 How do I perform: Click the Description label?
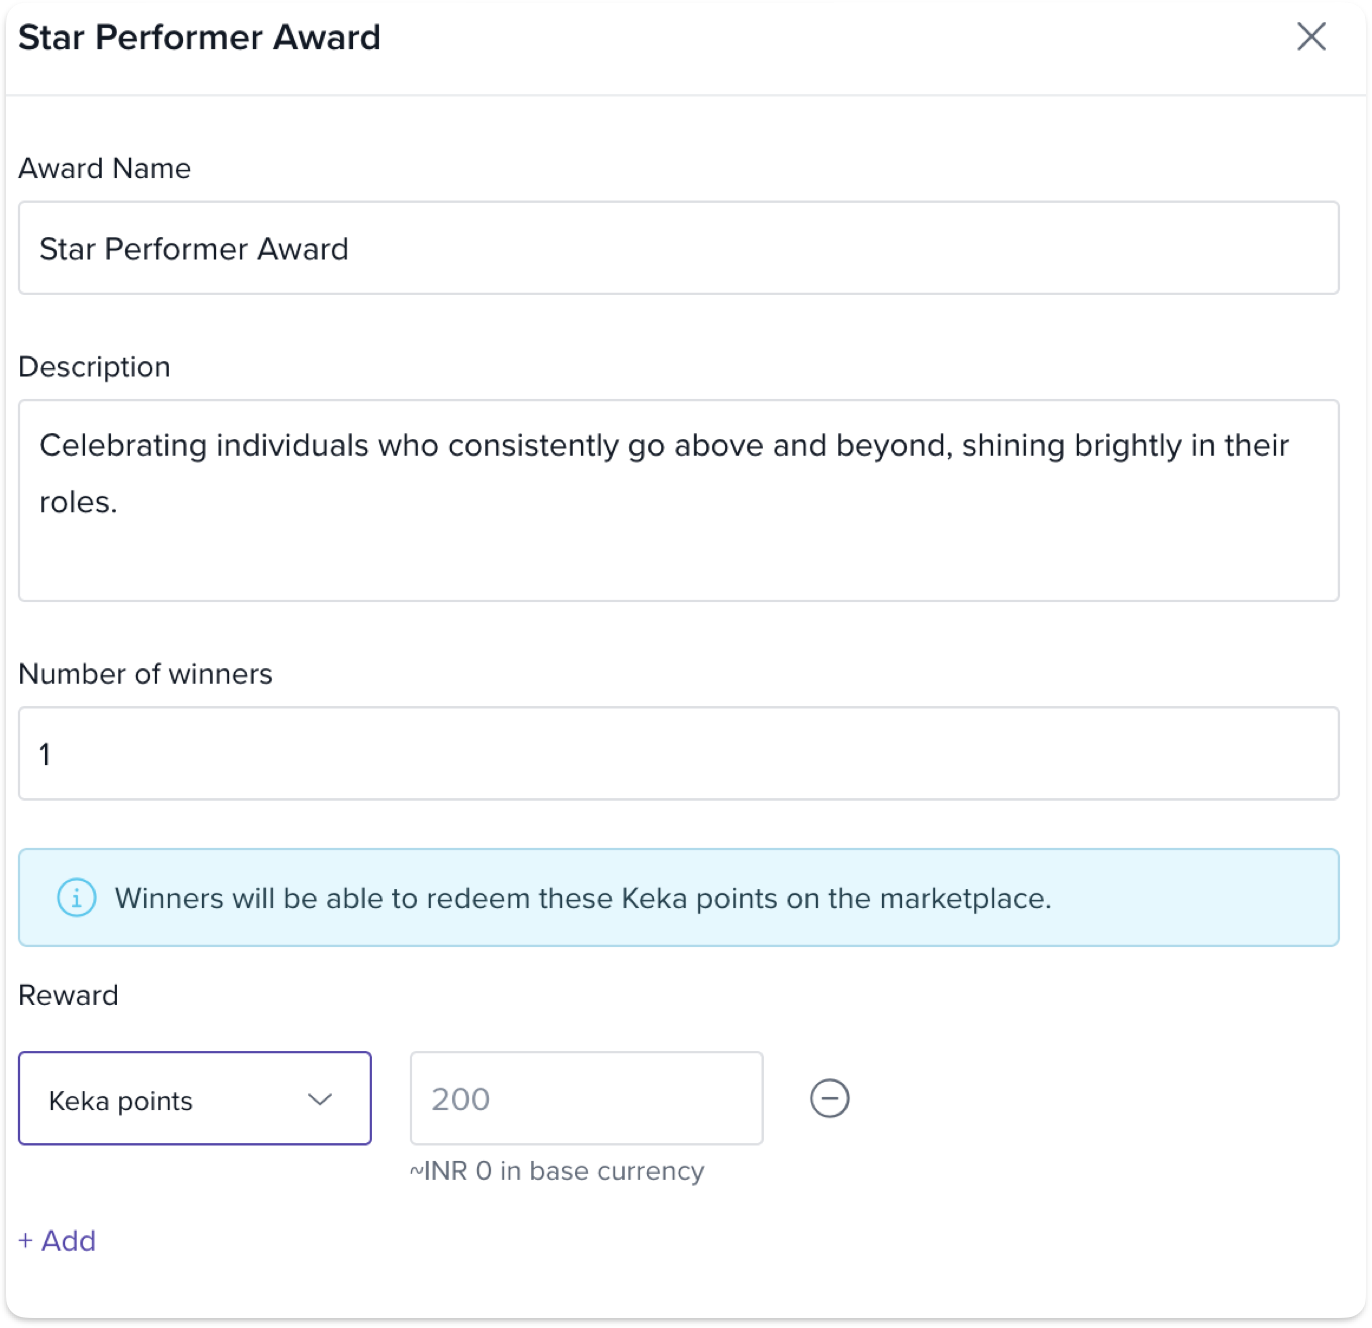pyautogui.click(x=94, y=367)
